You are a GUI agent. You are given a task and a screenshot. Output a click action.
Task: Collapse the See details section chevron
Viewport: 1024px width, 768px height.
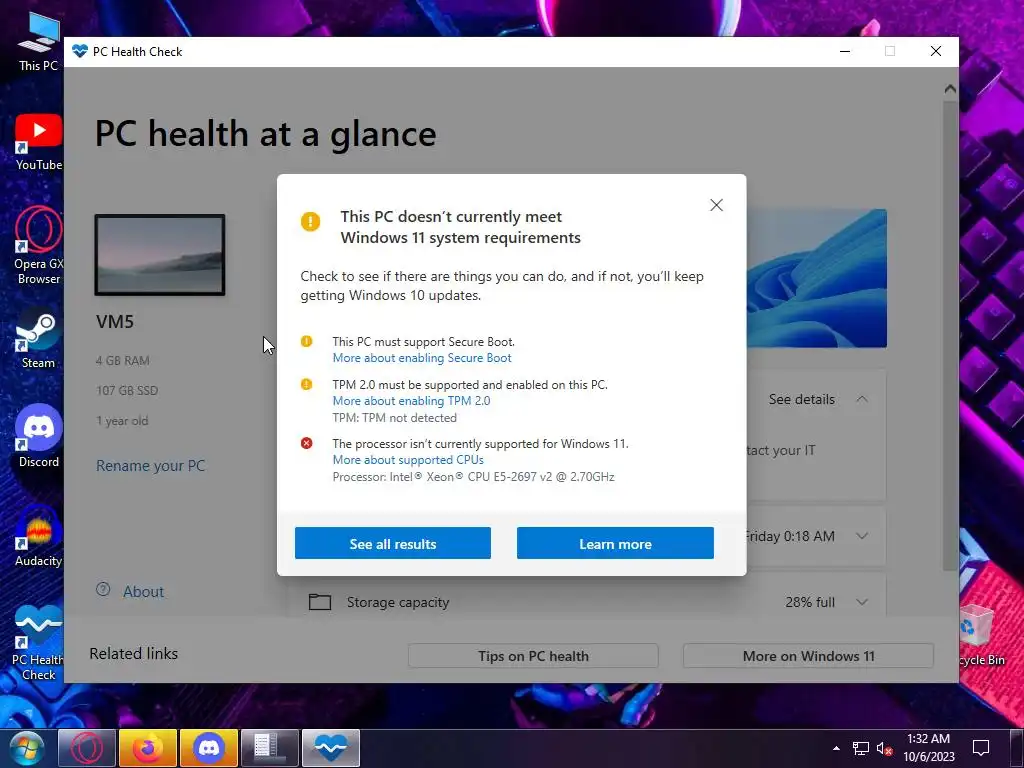coord(862,399)
